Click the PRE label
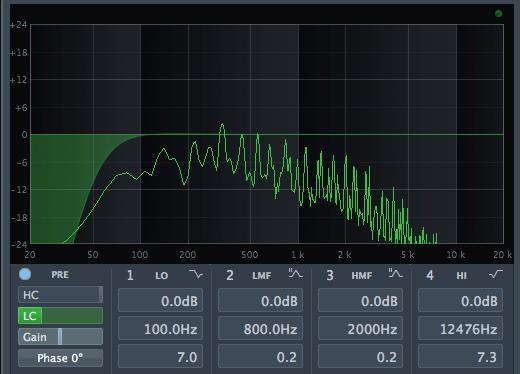The width and height of the screenshot is (520, 374). (x=60, y=275)
